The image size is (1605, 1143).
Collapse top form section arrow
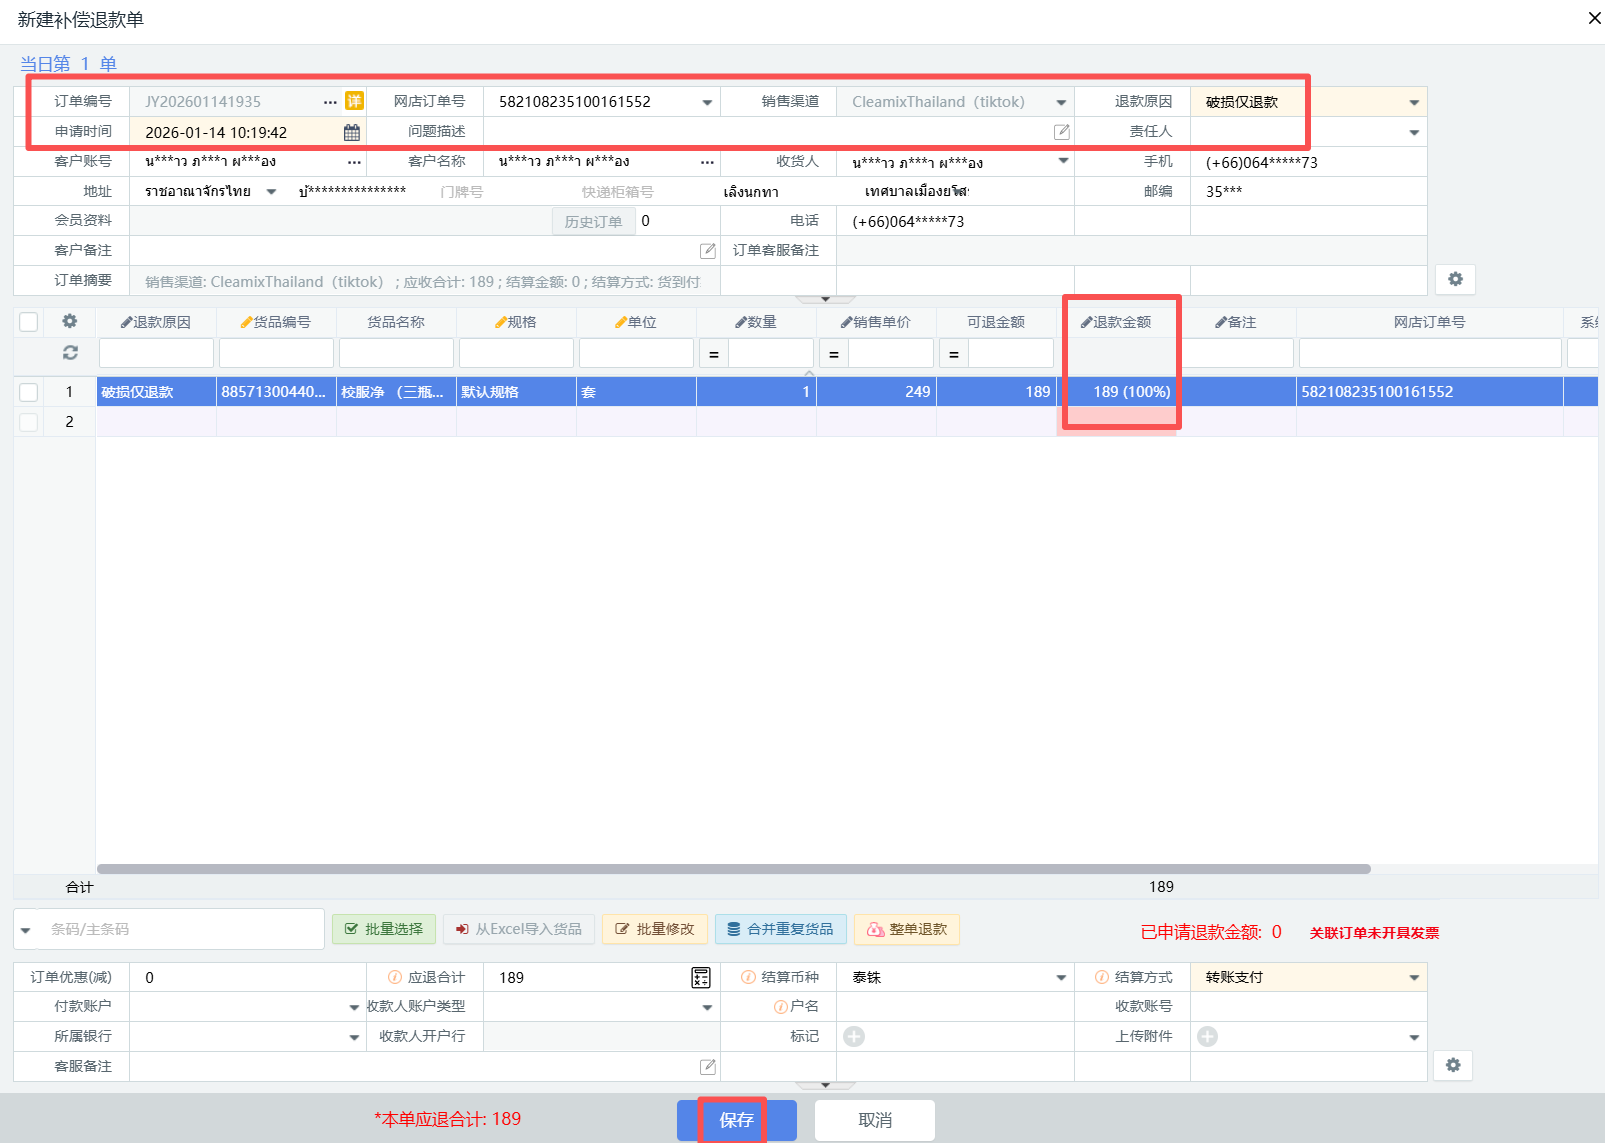point(825,299)
